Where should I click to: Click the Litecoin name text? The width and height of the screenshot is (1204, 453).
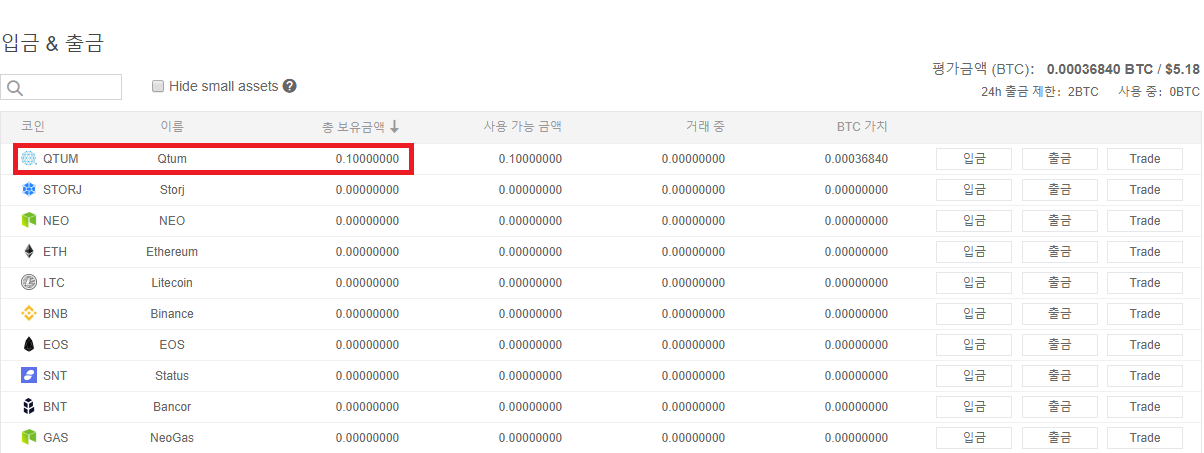pyautogui.click(x=172, y=283)
